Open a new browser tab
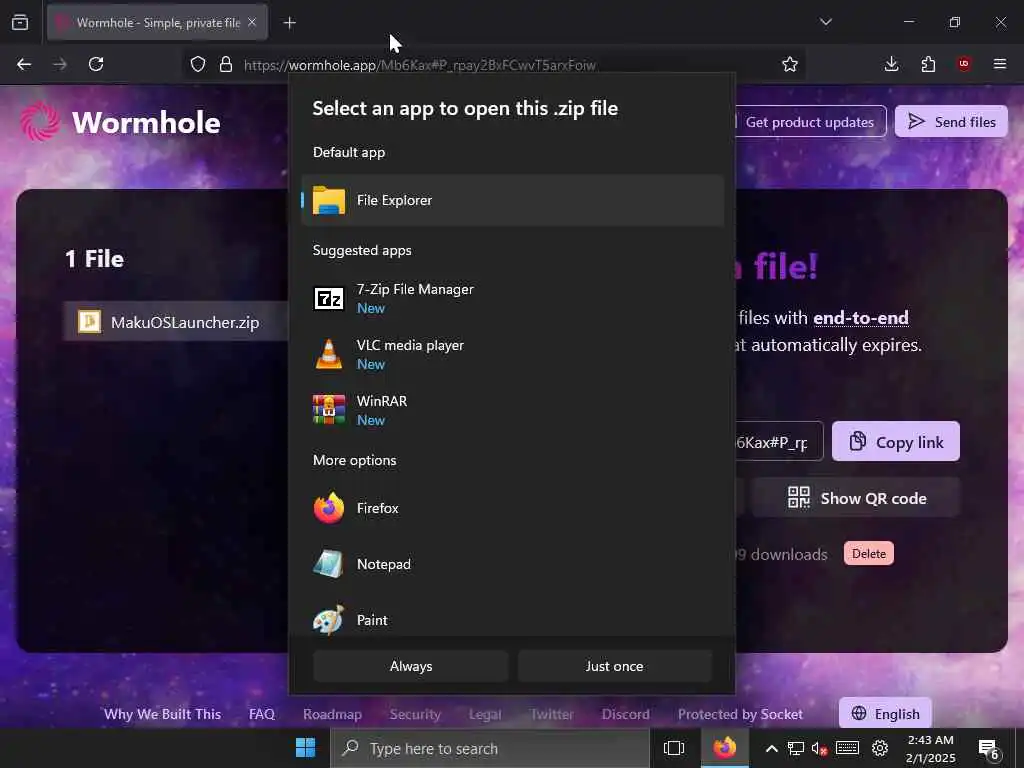Screen dimensions: 1024x768 coord(289,23)
